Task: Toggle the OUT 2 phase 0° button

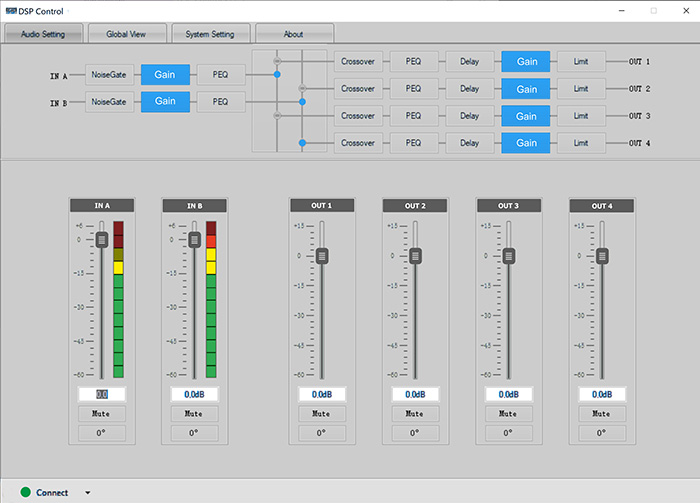Action: tap(415, 433)
